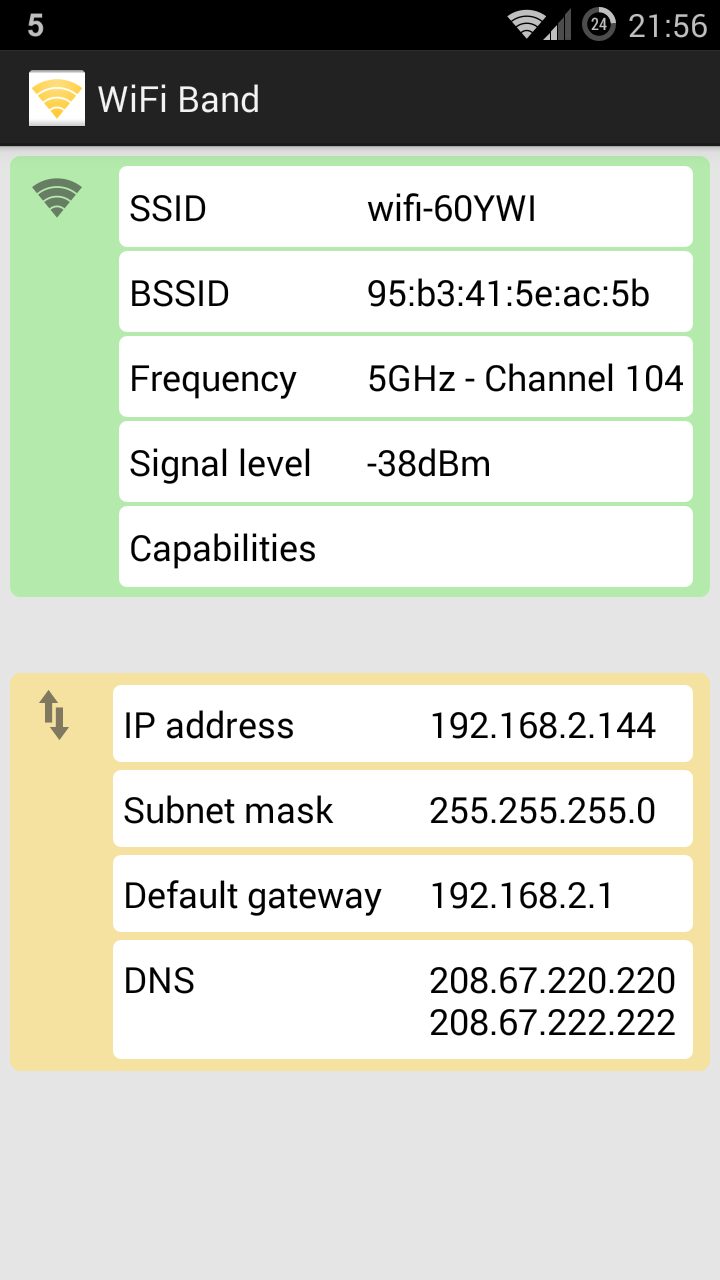Tap the WiFi Band app icon
720x1280 pixels.
57,98
